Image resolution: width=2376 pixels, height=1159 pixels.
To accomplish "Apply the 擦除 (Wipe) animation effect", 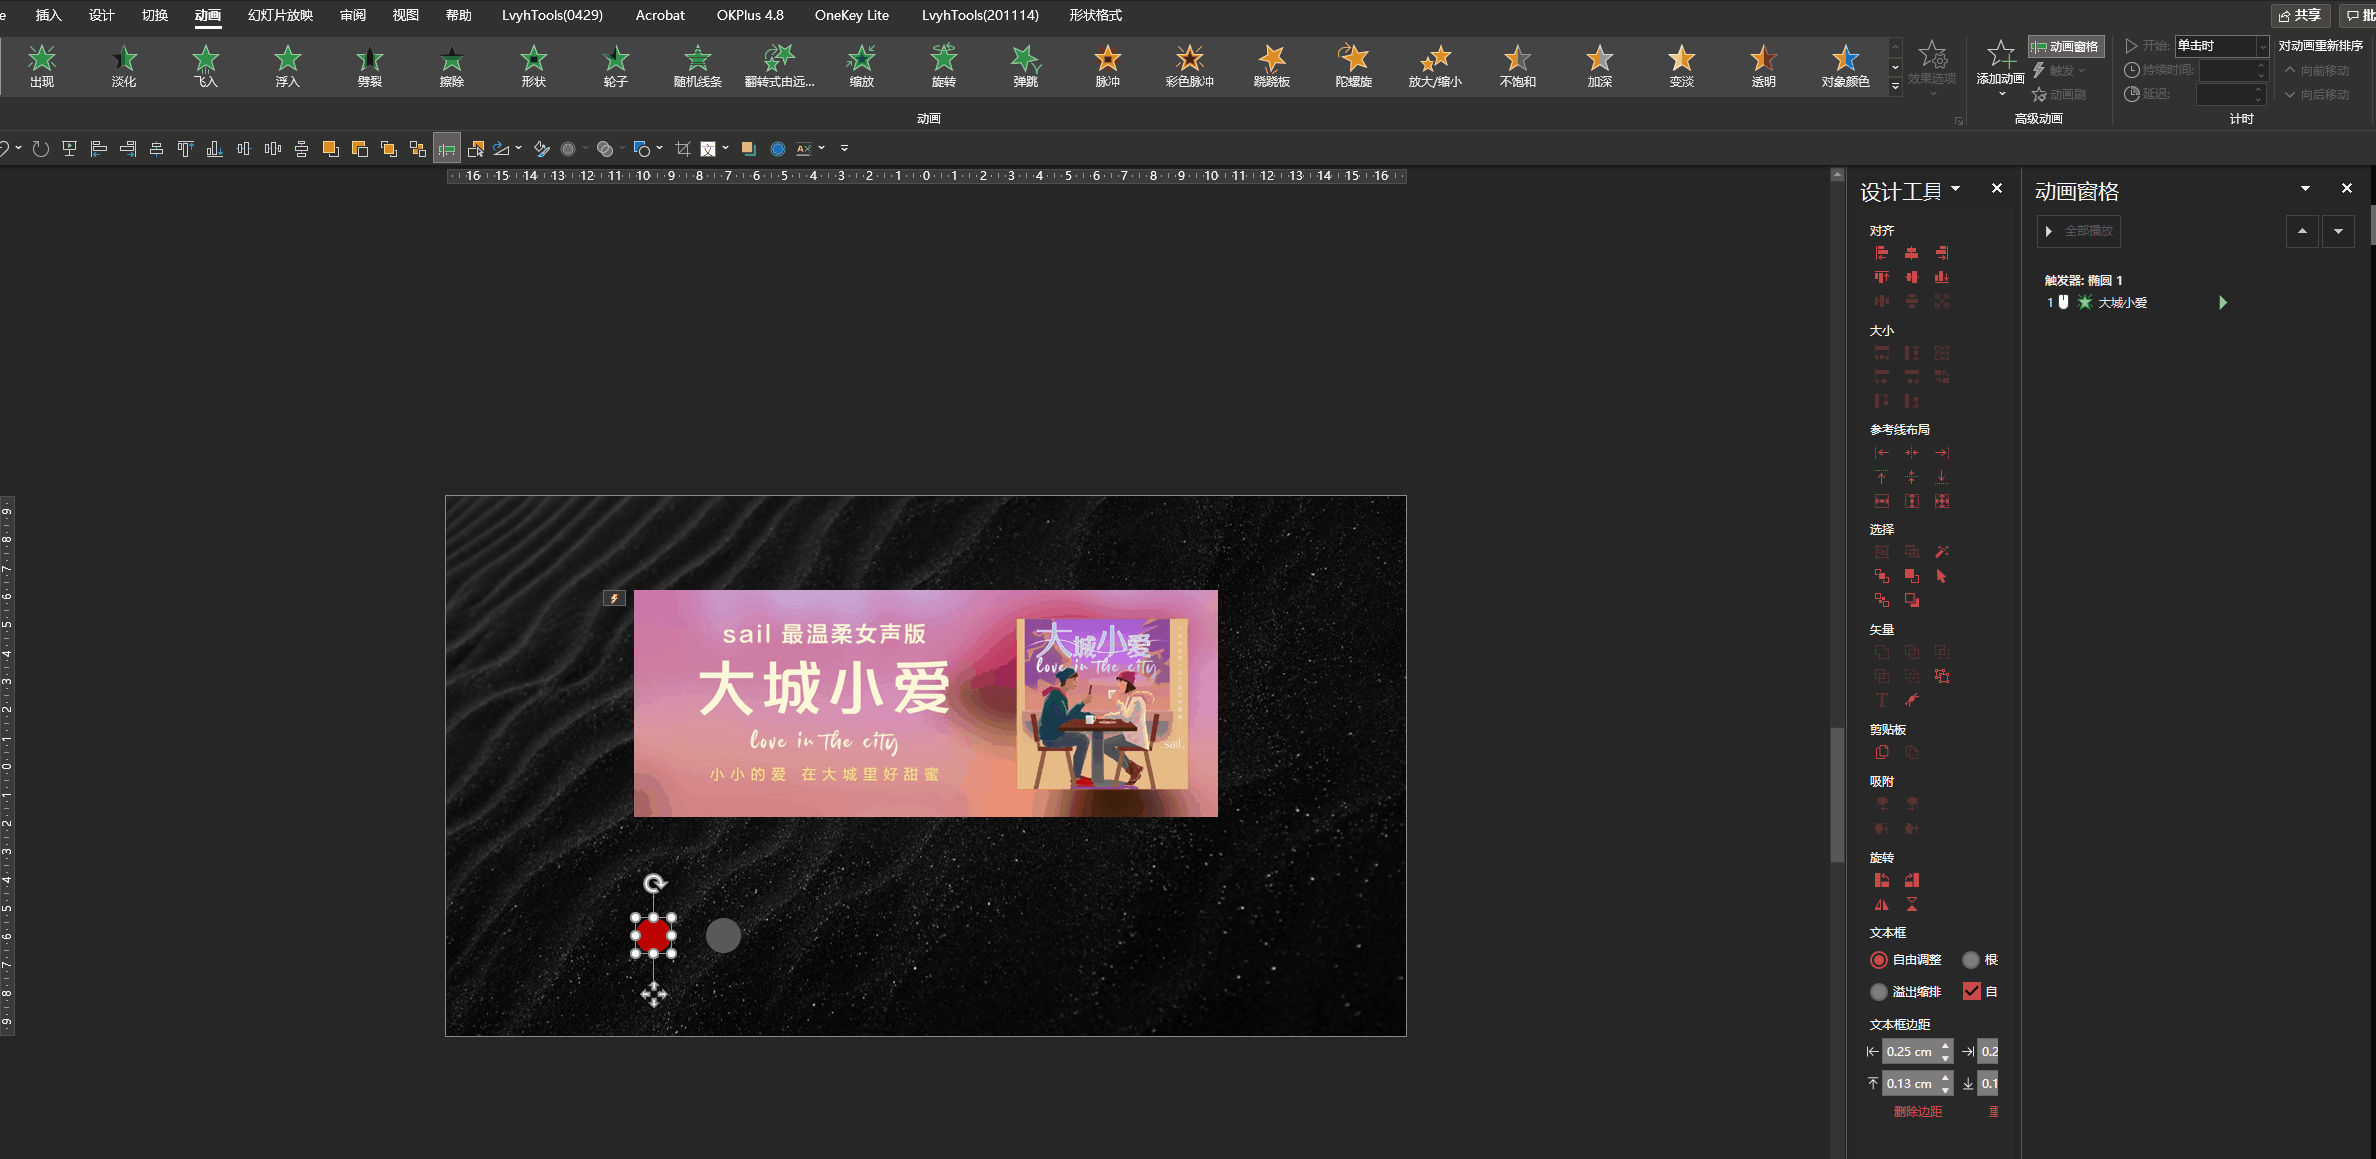I will [x=452, y=67].
